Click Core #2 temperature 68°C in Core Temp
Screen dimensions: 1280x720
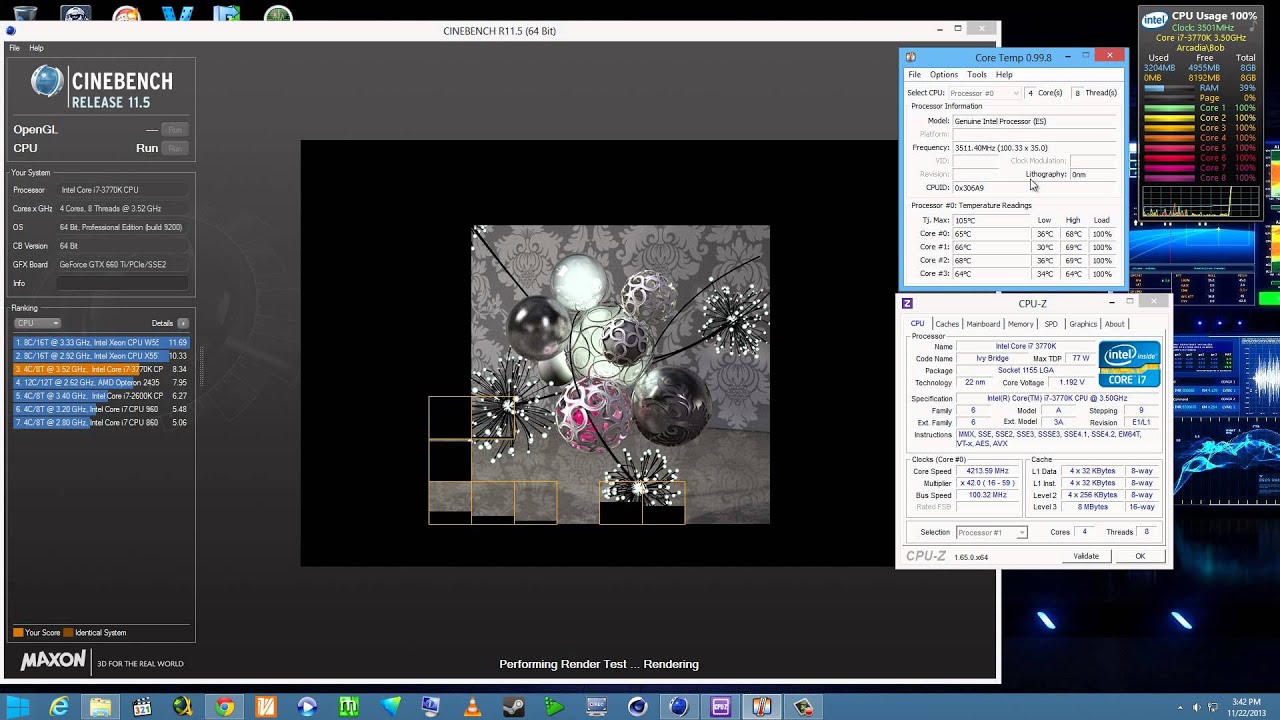pos(963,260)
